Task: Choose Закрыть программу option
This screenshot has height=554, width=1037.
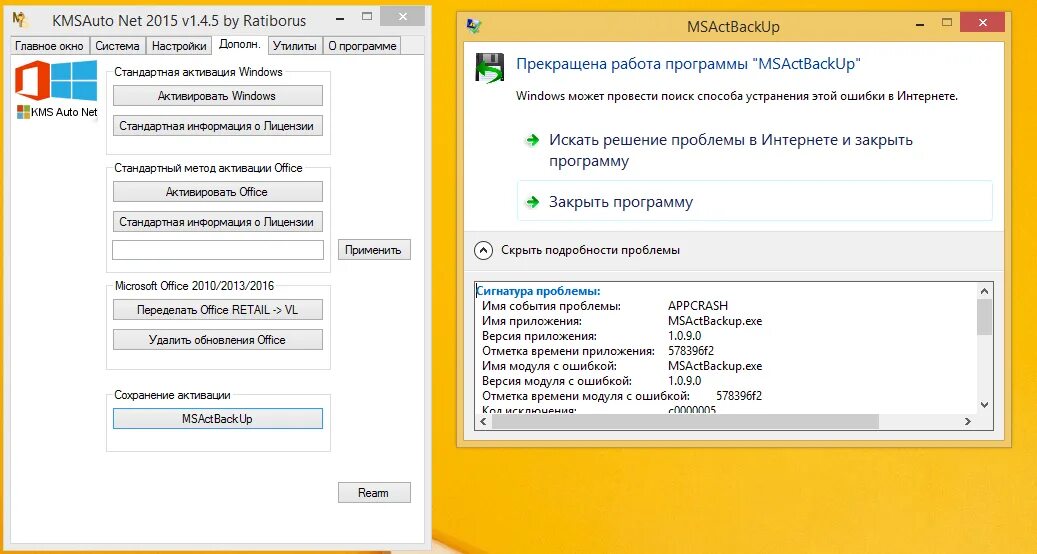Action: (754, 202)
